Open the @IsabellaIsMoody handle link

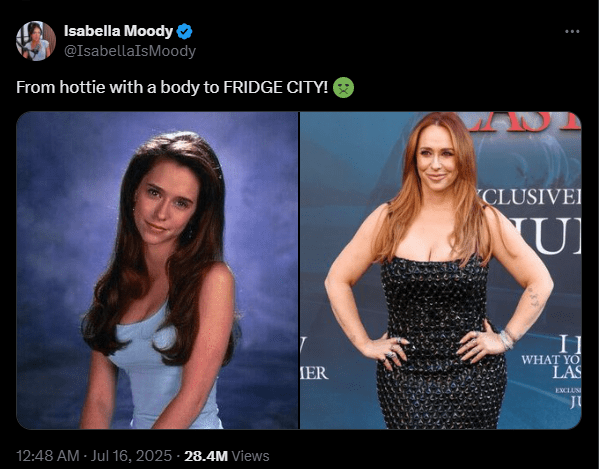tap(130, 51)
